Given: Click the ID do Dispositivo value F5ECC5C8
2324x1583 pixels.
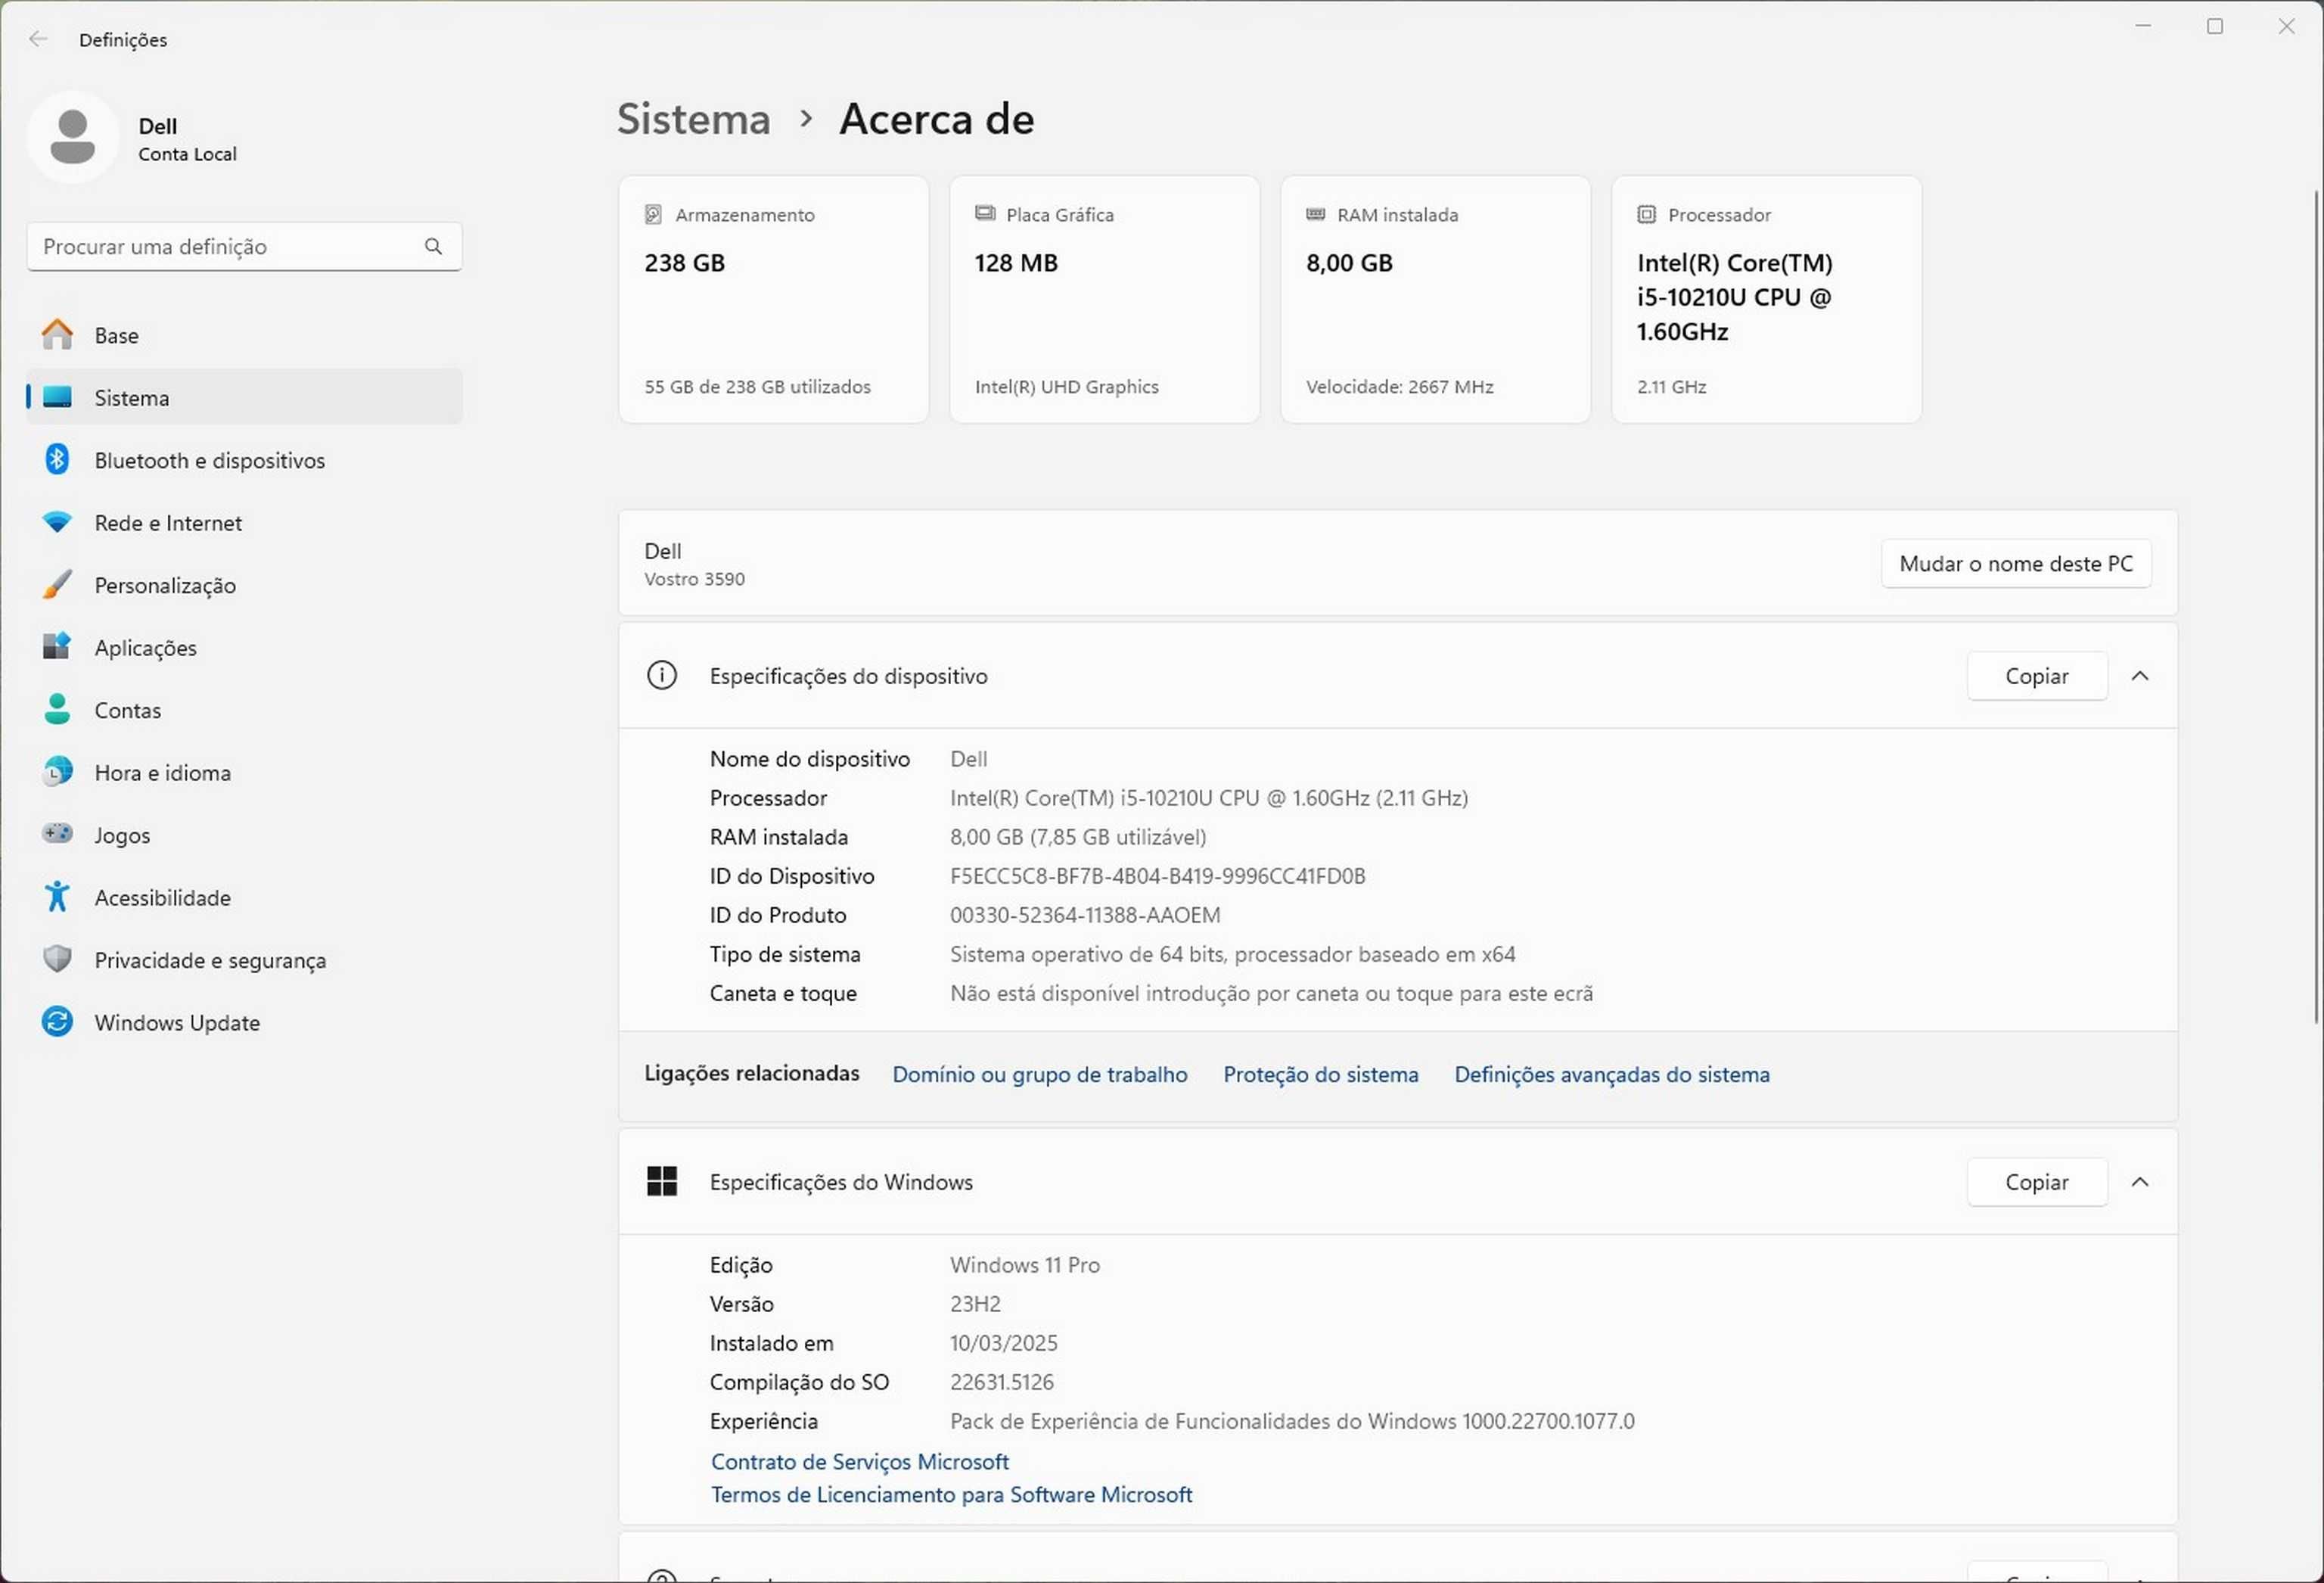Looking at the screenshot, I should point(1157,876).
